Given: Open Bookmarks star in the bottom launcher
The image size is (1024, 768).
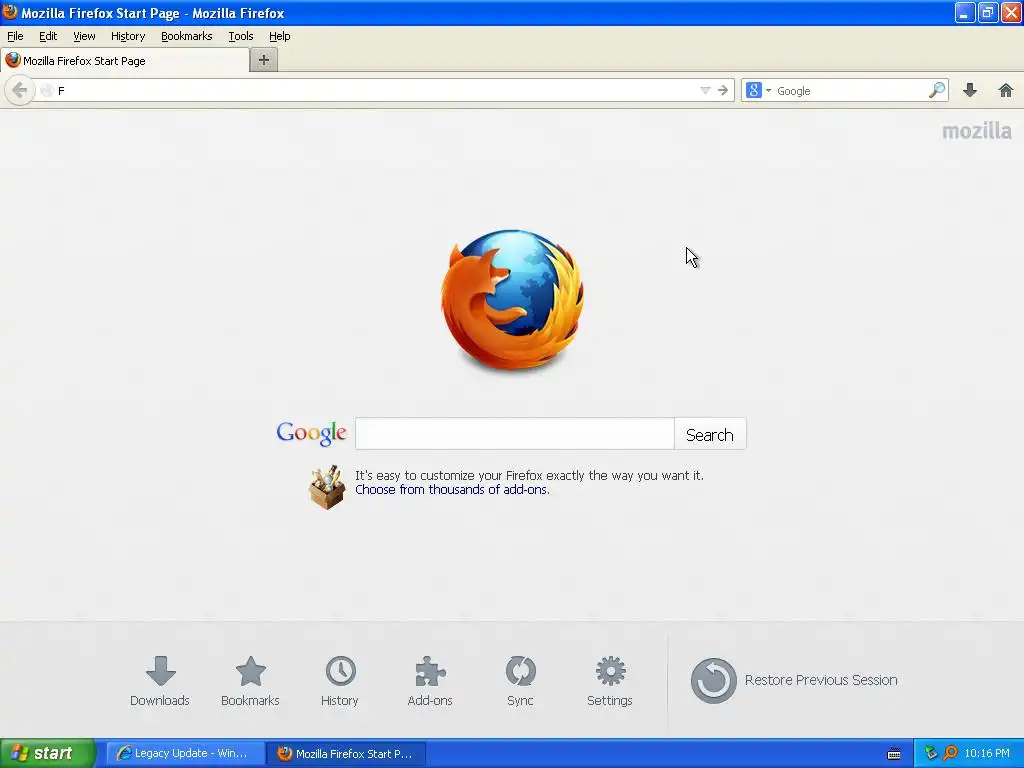Looking at the screenshot, I should point(250,681).
